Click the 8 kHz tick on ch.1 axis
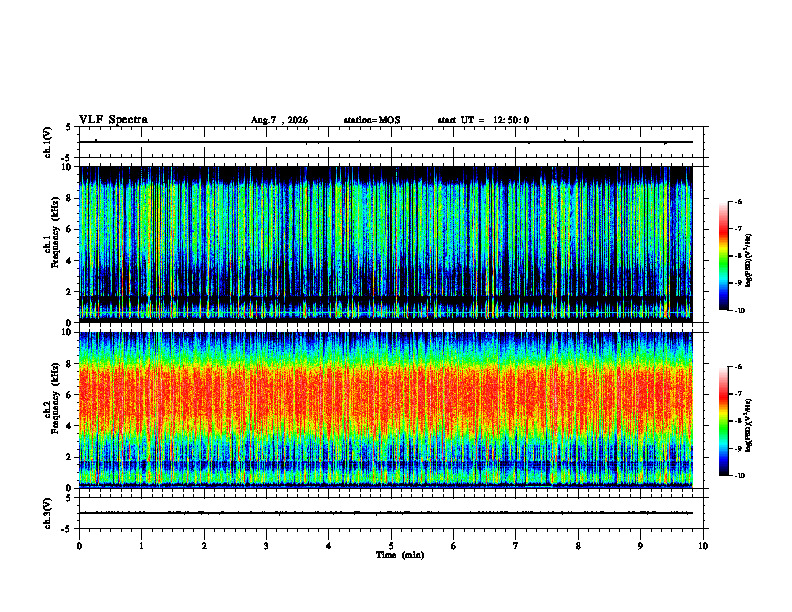This screenshot has height=612, width=792. [71, 198]
